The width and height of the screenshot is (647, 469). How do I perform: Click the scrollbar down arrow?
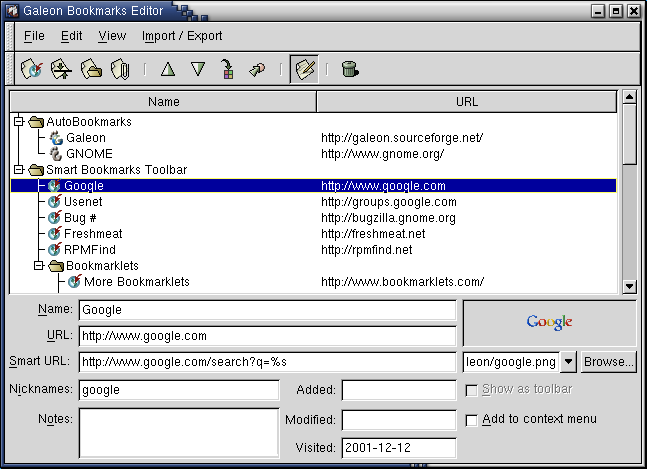629,286
